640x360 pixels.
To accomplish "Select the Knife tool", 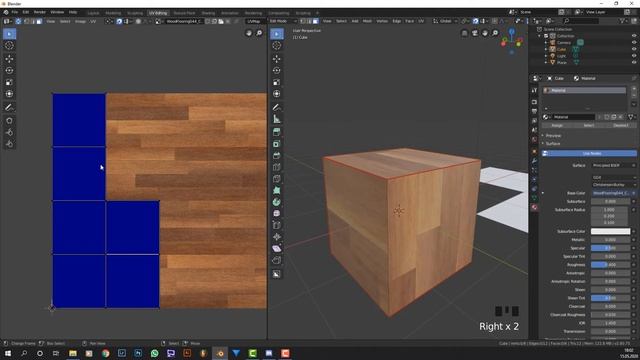I will pos(277,179).
